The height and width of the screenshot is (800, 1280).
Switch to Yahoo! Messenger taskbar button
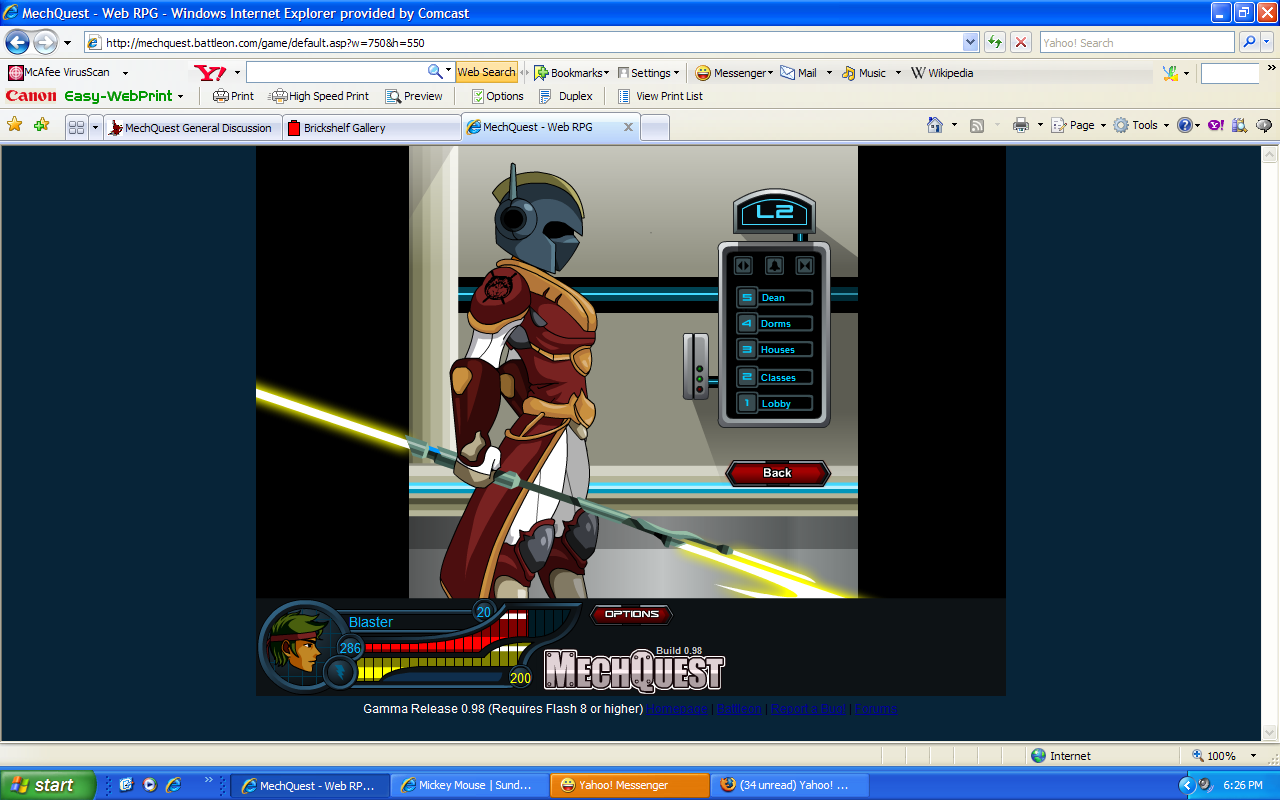(629, 785)
